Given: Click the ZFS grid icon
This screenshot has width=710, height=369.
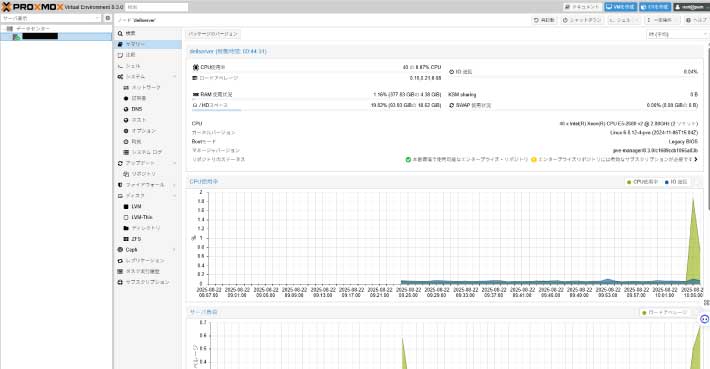Looking at the screenshot, I should [126, 239].
